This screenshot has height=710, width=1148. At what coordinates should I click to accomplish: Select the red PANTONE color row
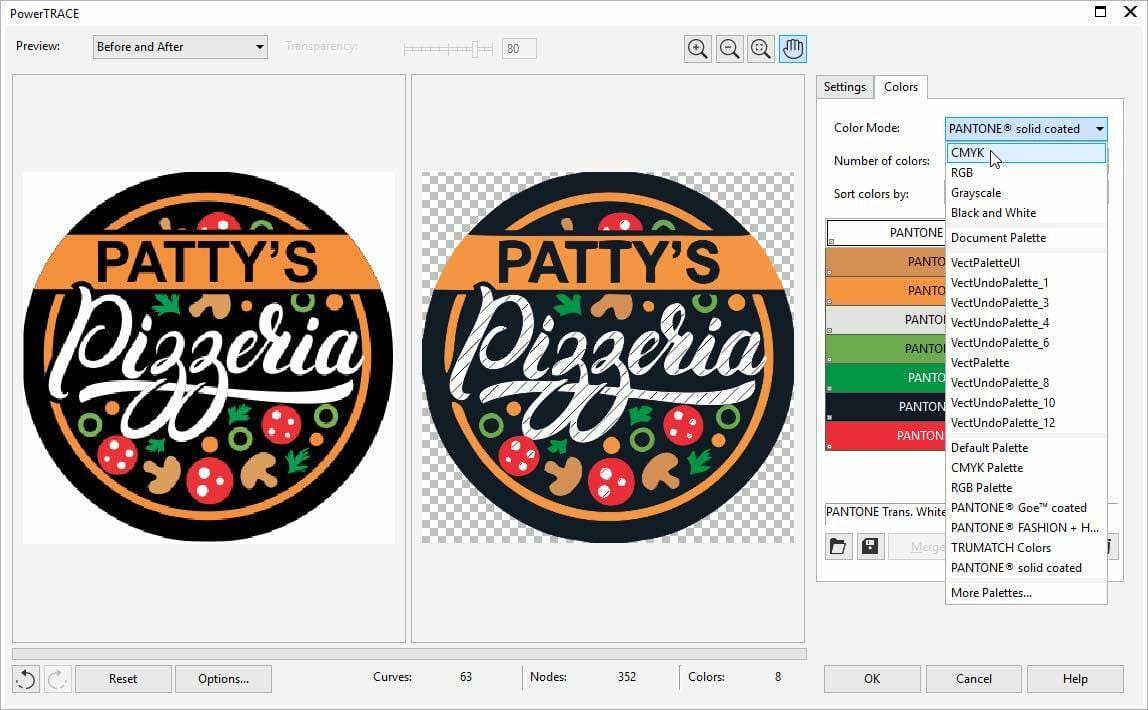coord(886,436)
